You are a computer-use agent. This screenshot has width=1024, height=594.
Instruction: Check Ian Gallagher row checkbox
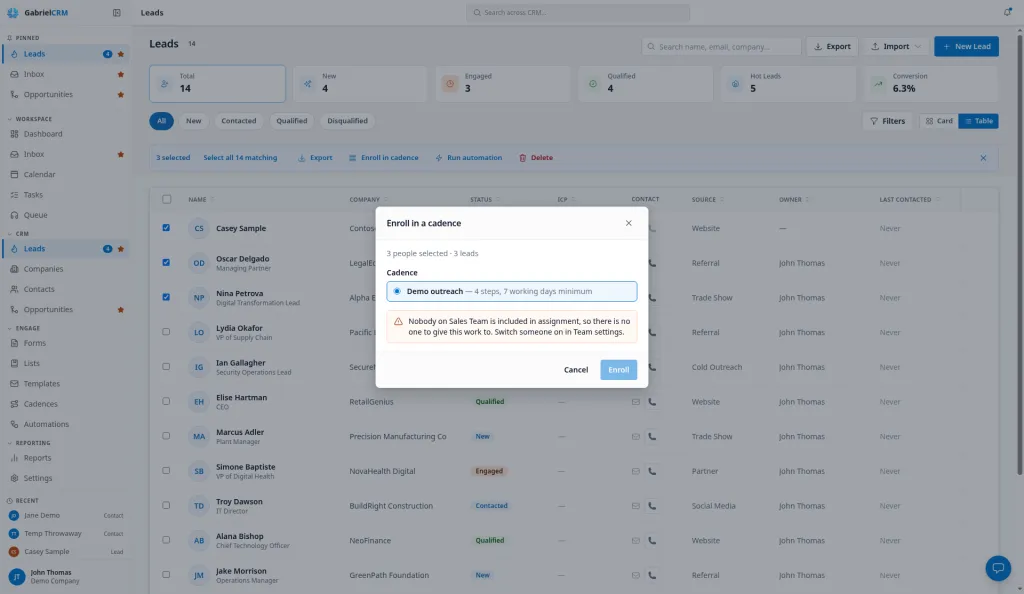(166, 366)
